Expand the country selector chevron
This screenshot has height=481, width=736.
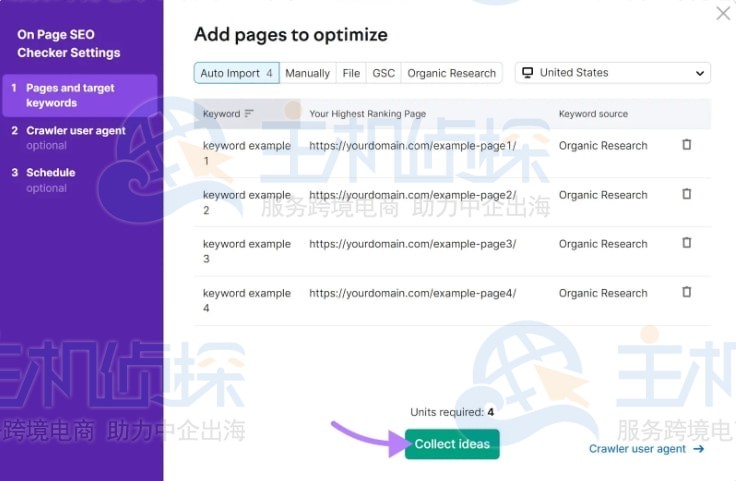pyautogui.click(x=699, y=73)
